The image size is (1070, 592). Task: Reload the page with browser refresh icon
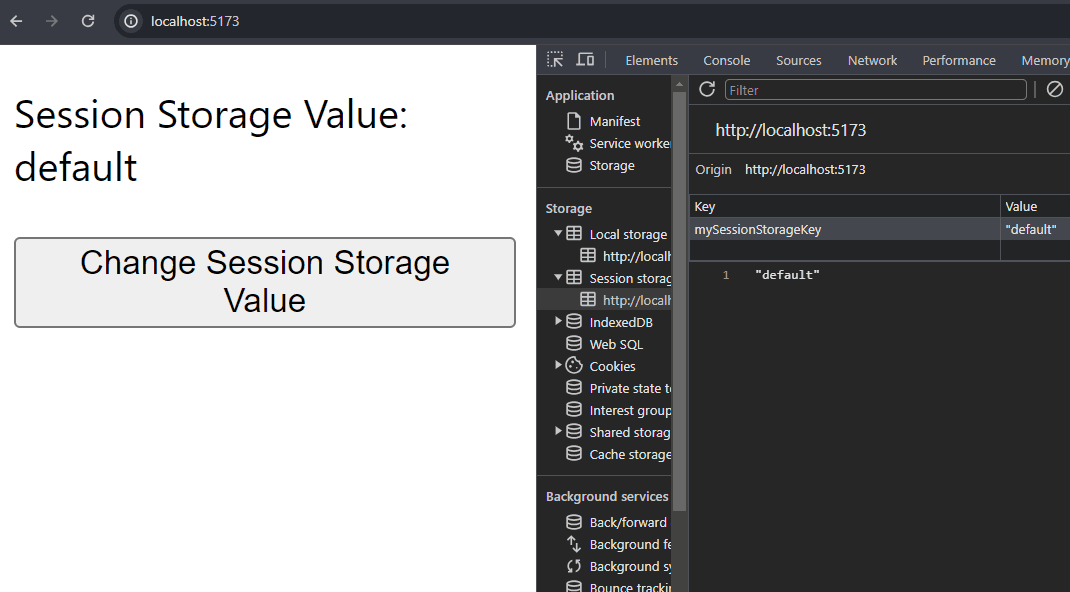(x=88, y=21)
